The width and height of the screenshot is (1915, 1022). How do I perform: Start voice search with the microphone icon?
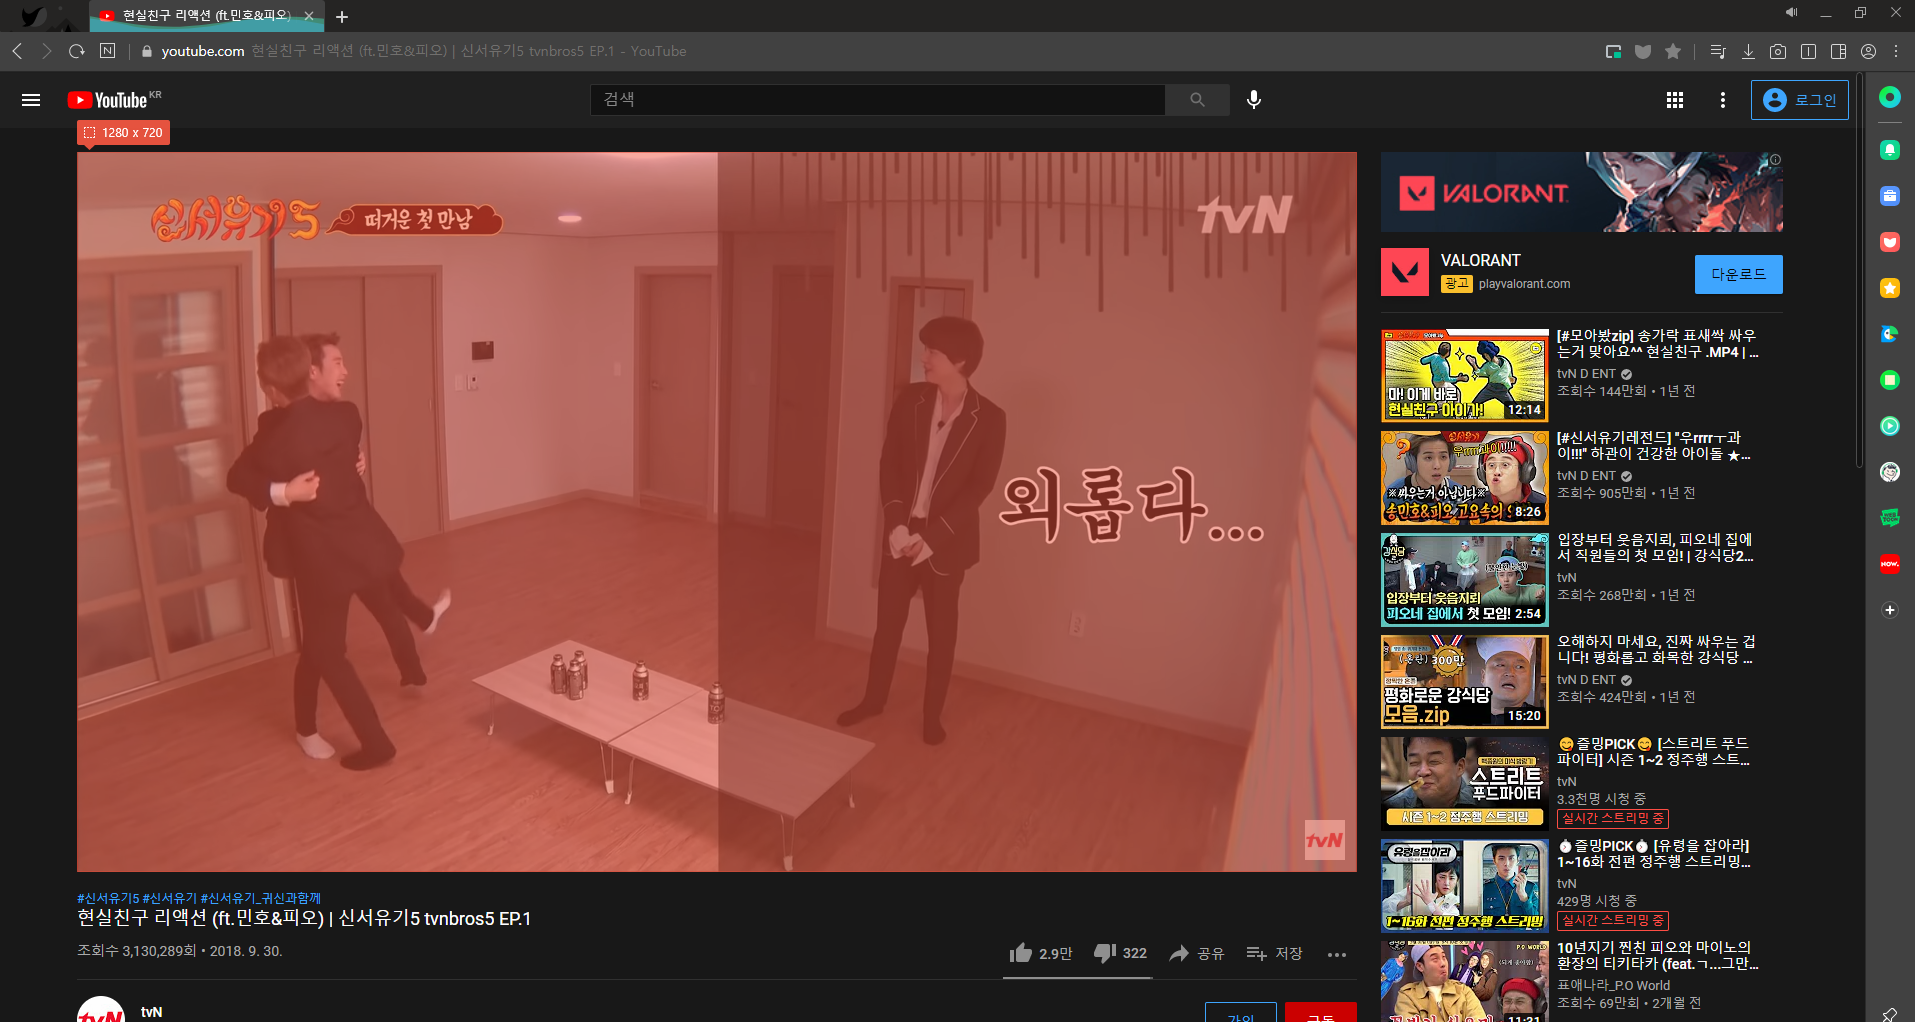tap(1254, 100)
